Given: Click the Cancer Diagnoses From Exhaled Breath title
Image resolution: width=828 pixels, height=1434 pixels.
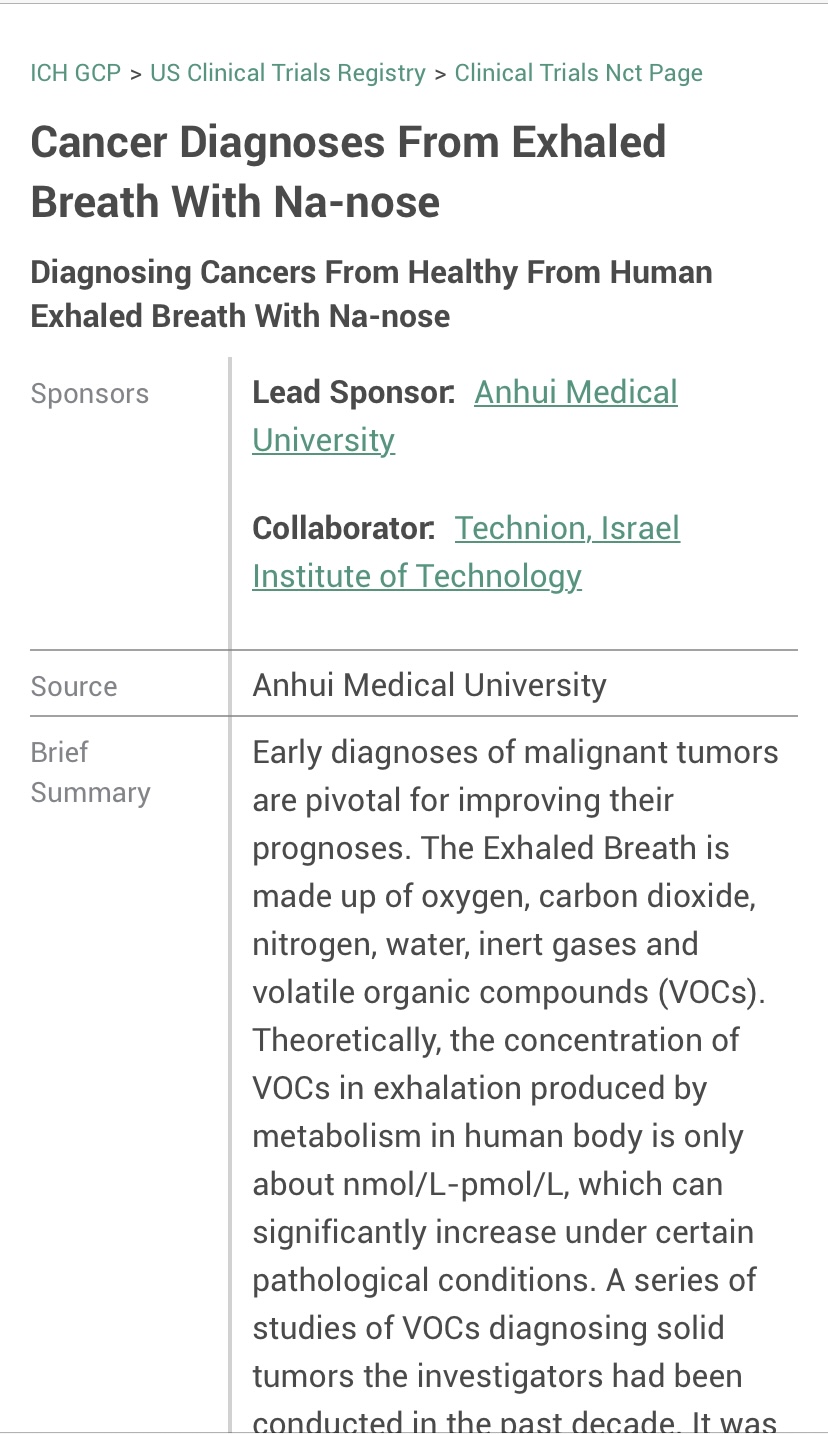Looking at the screenshot, I should pyautogui.click(x=348, y=172).
